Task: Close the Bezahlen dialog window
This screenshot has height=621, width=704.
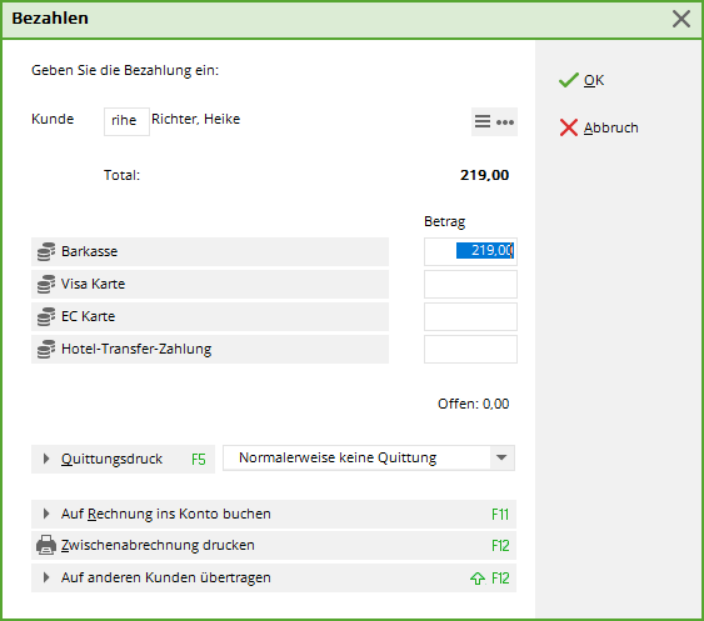Action: tap(681, 19)
